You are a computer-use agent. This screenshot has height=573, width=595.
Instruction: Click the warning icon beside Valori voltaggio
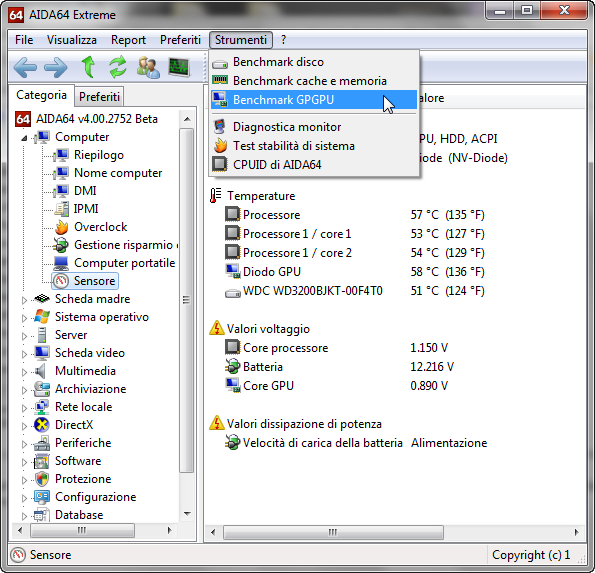217,328
